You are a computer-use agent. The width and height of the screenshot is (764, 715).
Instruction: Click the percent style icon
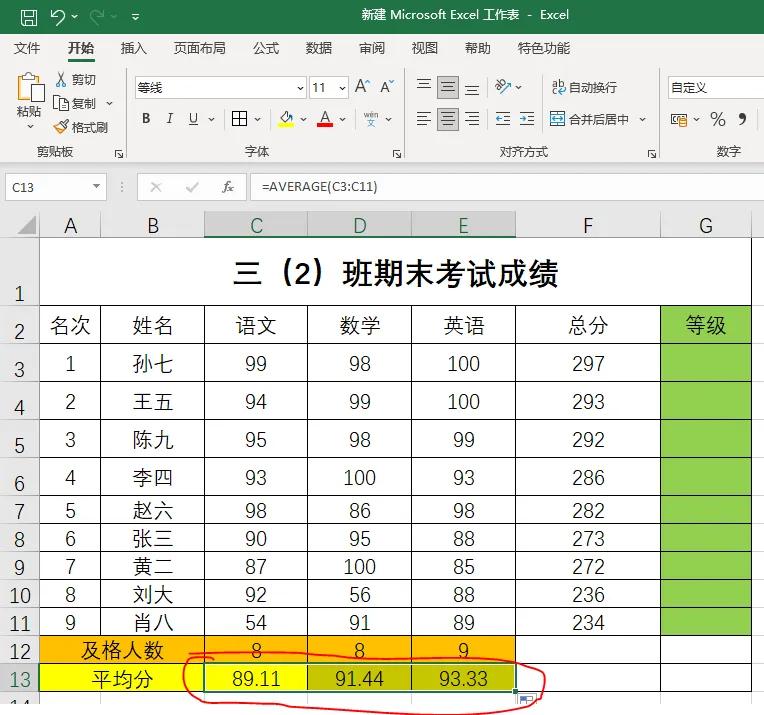tap(718, 119)
